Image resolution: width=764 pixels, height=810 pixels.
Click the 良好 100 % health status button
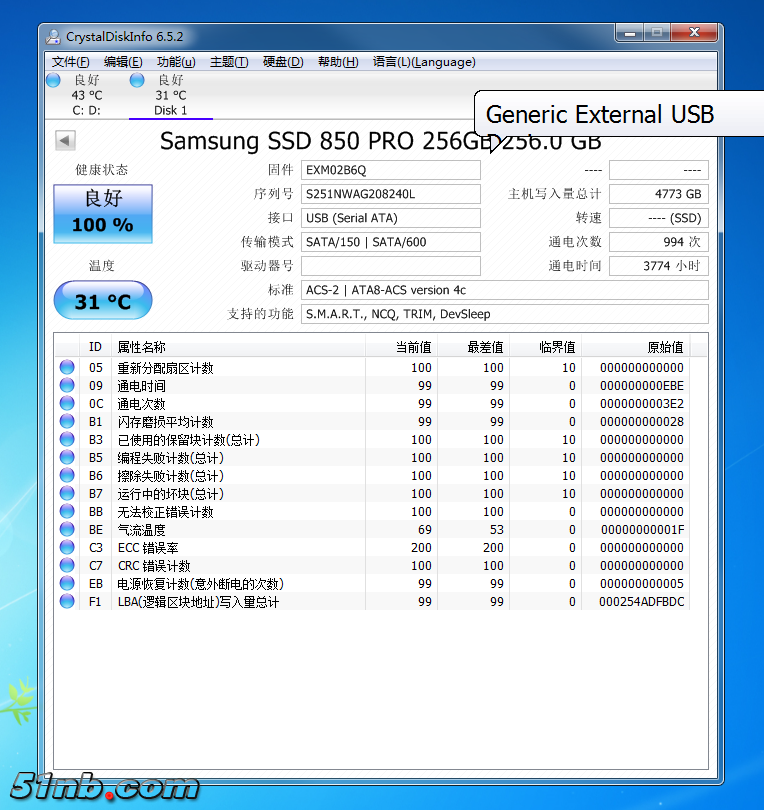click(103, 213)
